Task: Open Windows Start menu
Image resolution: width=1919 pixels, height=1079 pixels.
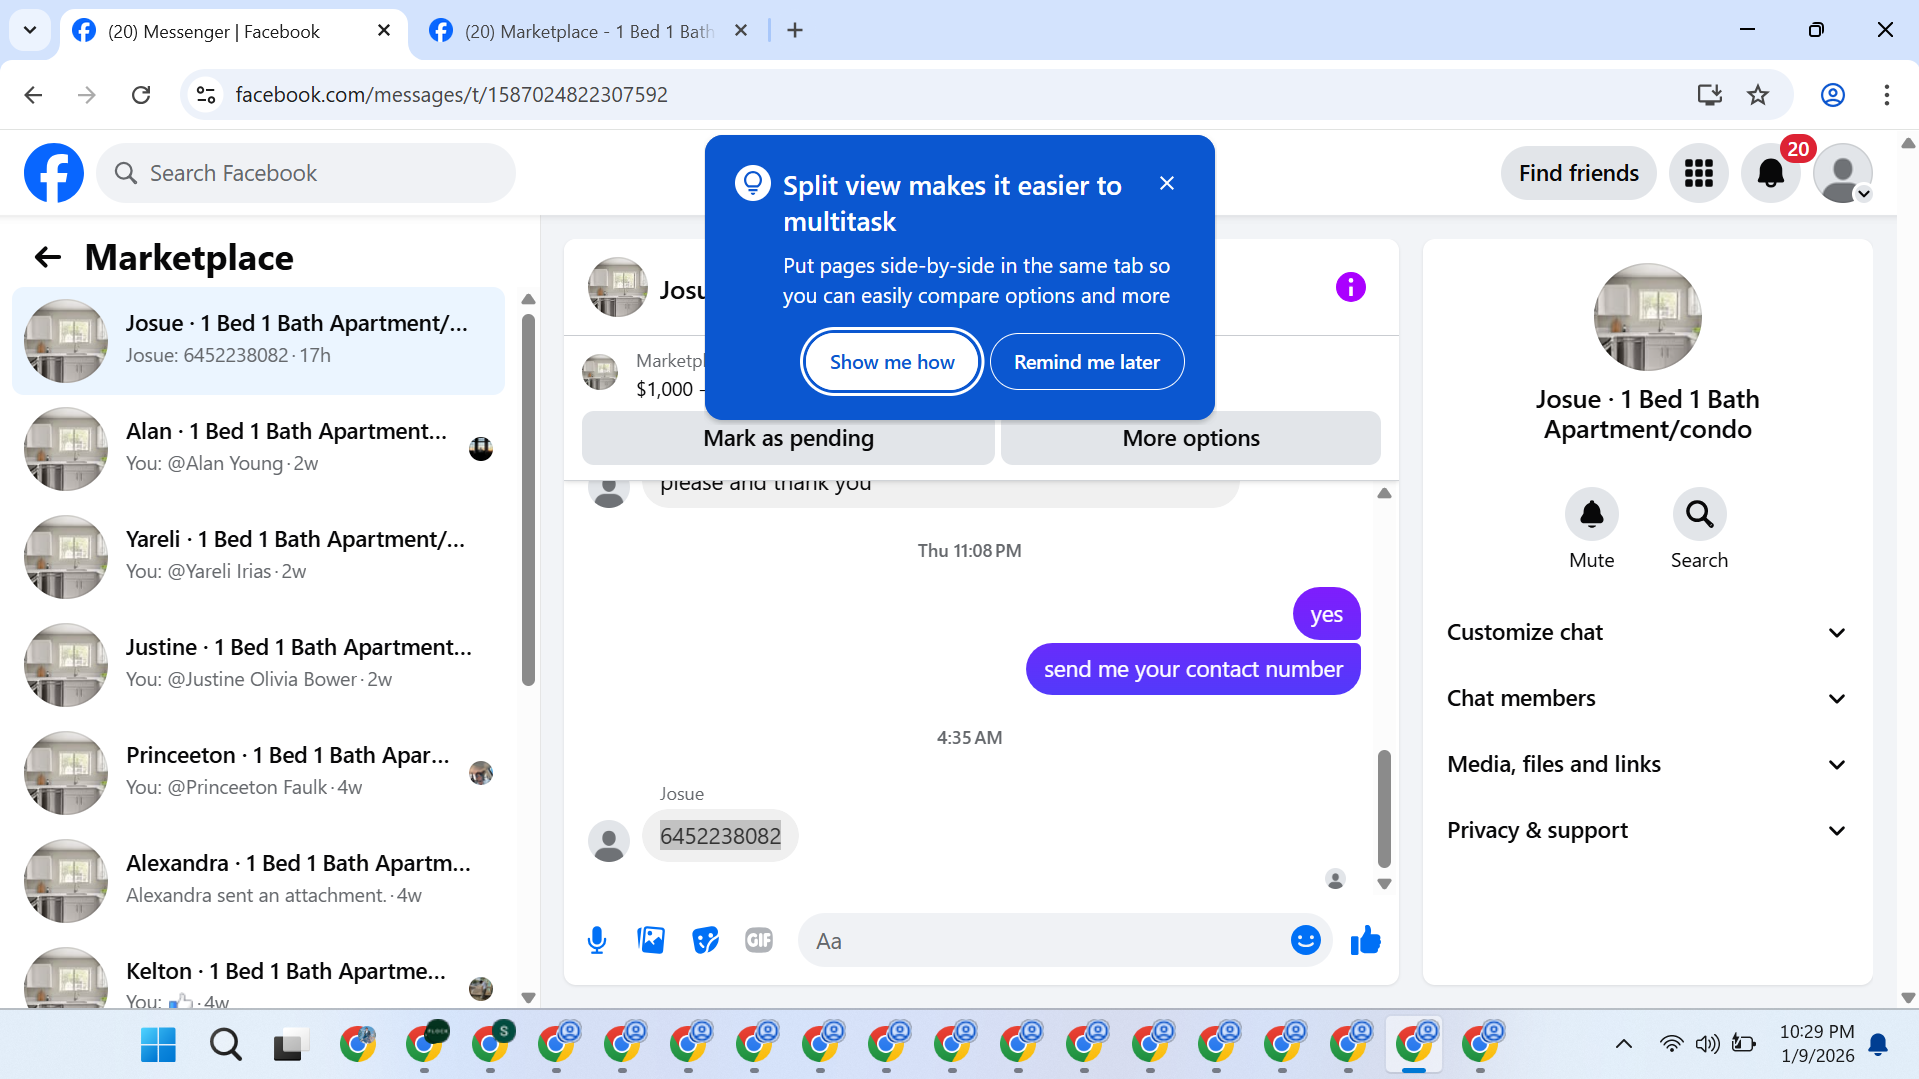Action: (x=158, y=1045)
